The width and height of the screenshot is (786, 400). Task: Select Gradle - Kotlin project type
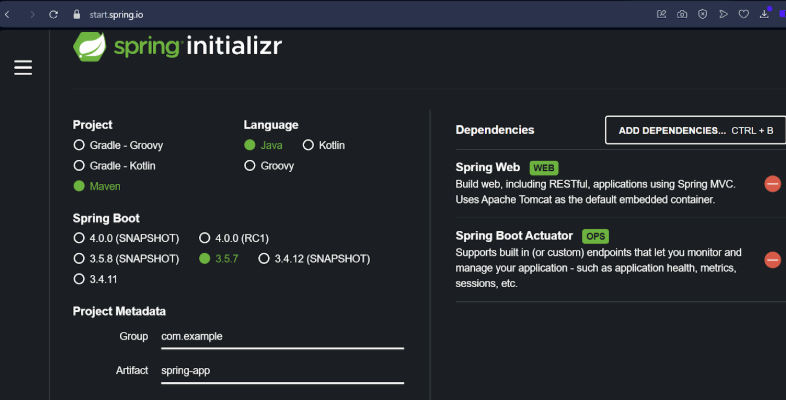[x=79, y=166]
